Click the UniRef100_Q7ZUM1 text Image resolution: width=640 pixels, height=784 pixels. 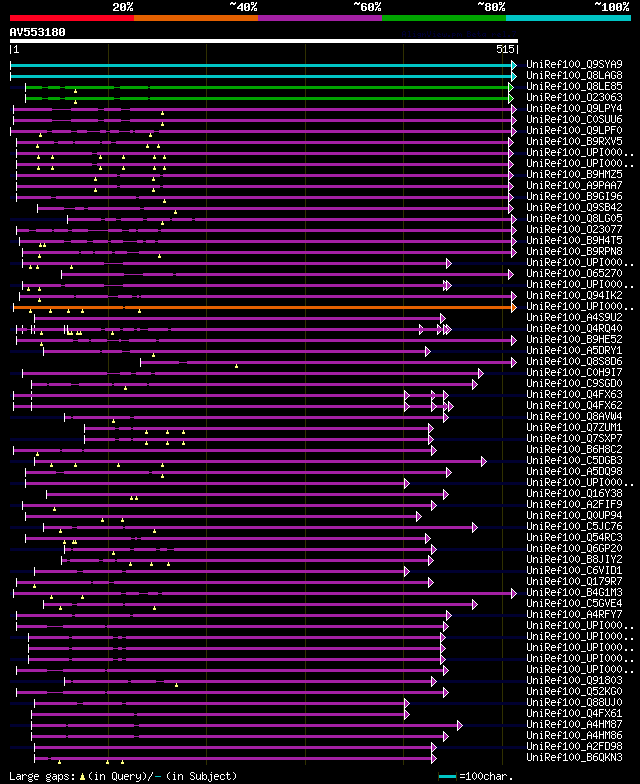coord(574,428)
